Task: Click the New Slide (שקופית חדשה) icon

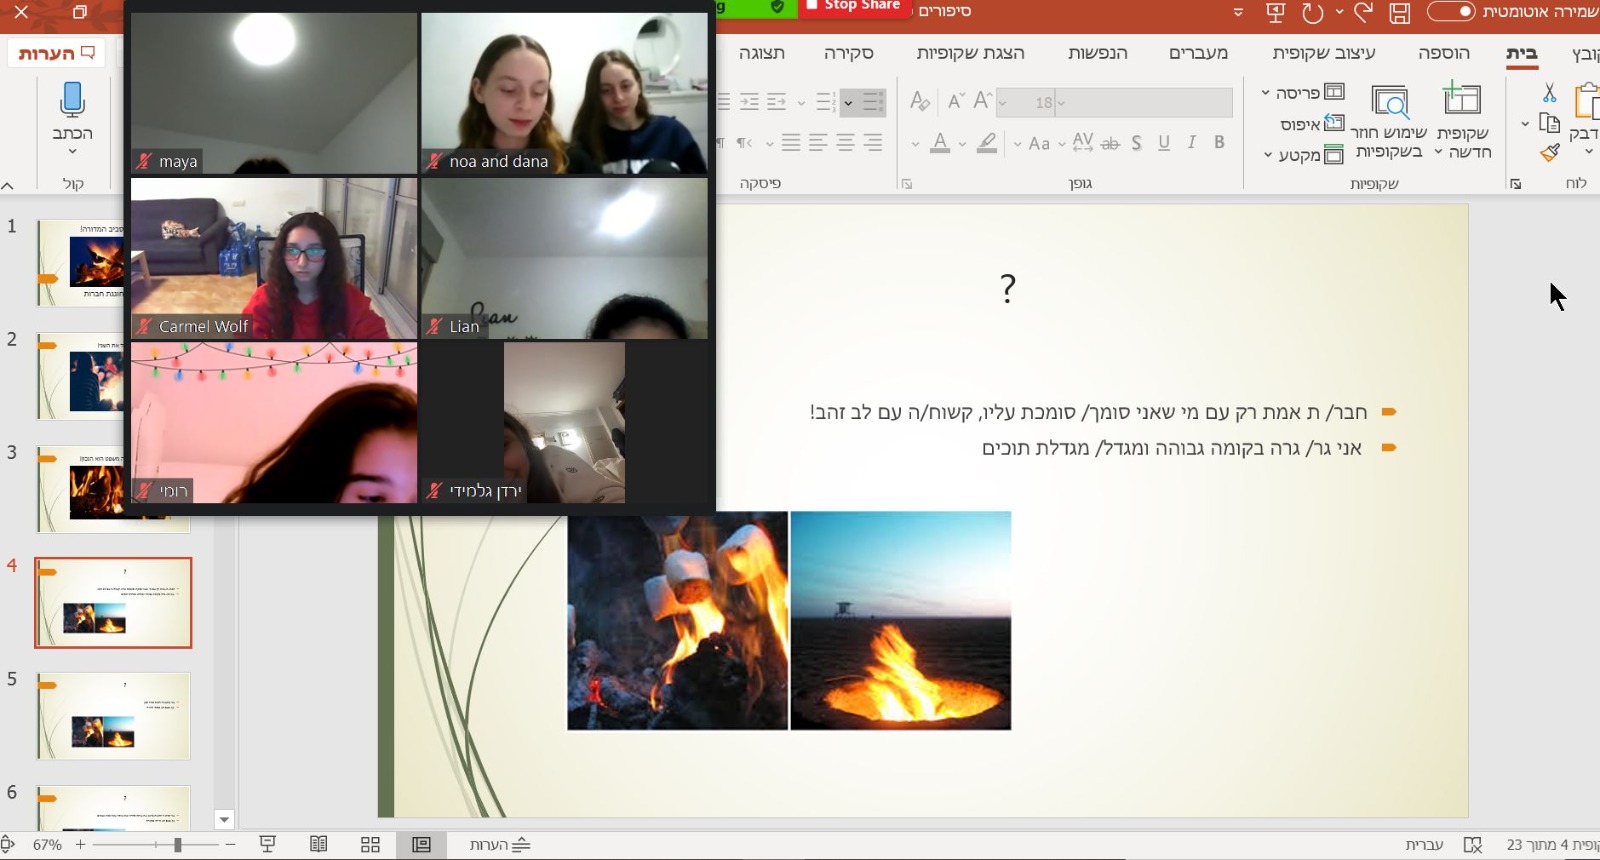Action: point(1462,100)
